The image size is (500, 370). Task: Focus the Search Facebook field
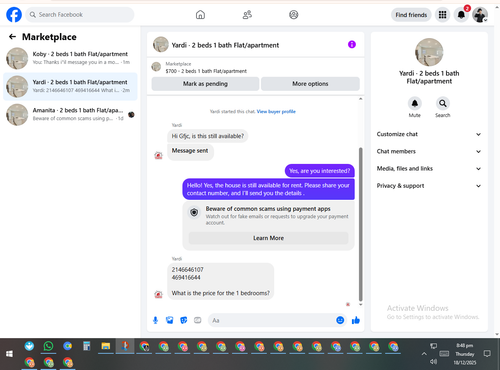pyautogui.click(x=80, y=15)
